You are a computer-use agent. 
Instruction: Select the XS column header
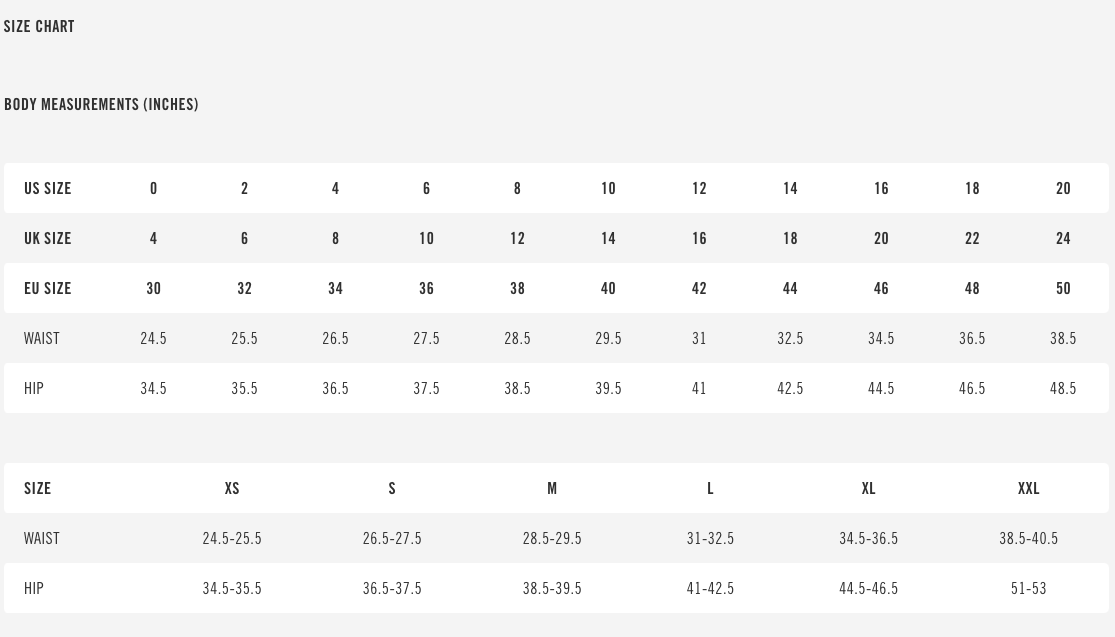232,488
